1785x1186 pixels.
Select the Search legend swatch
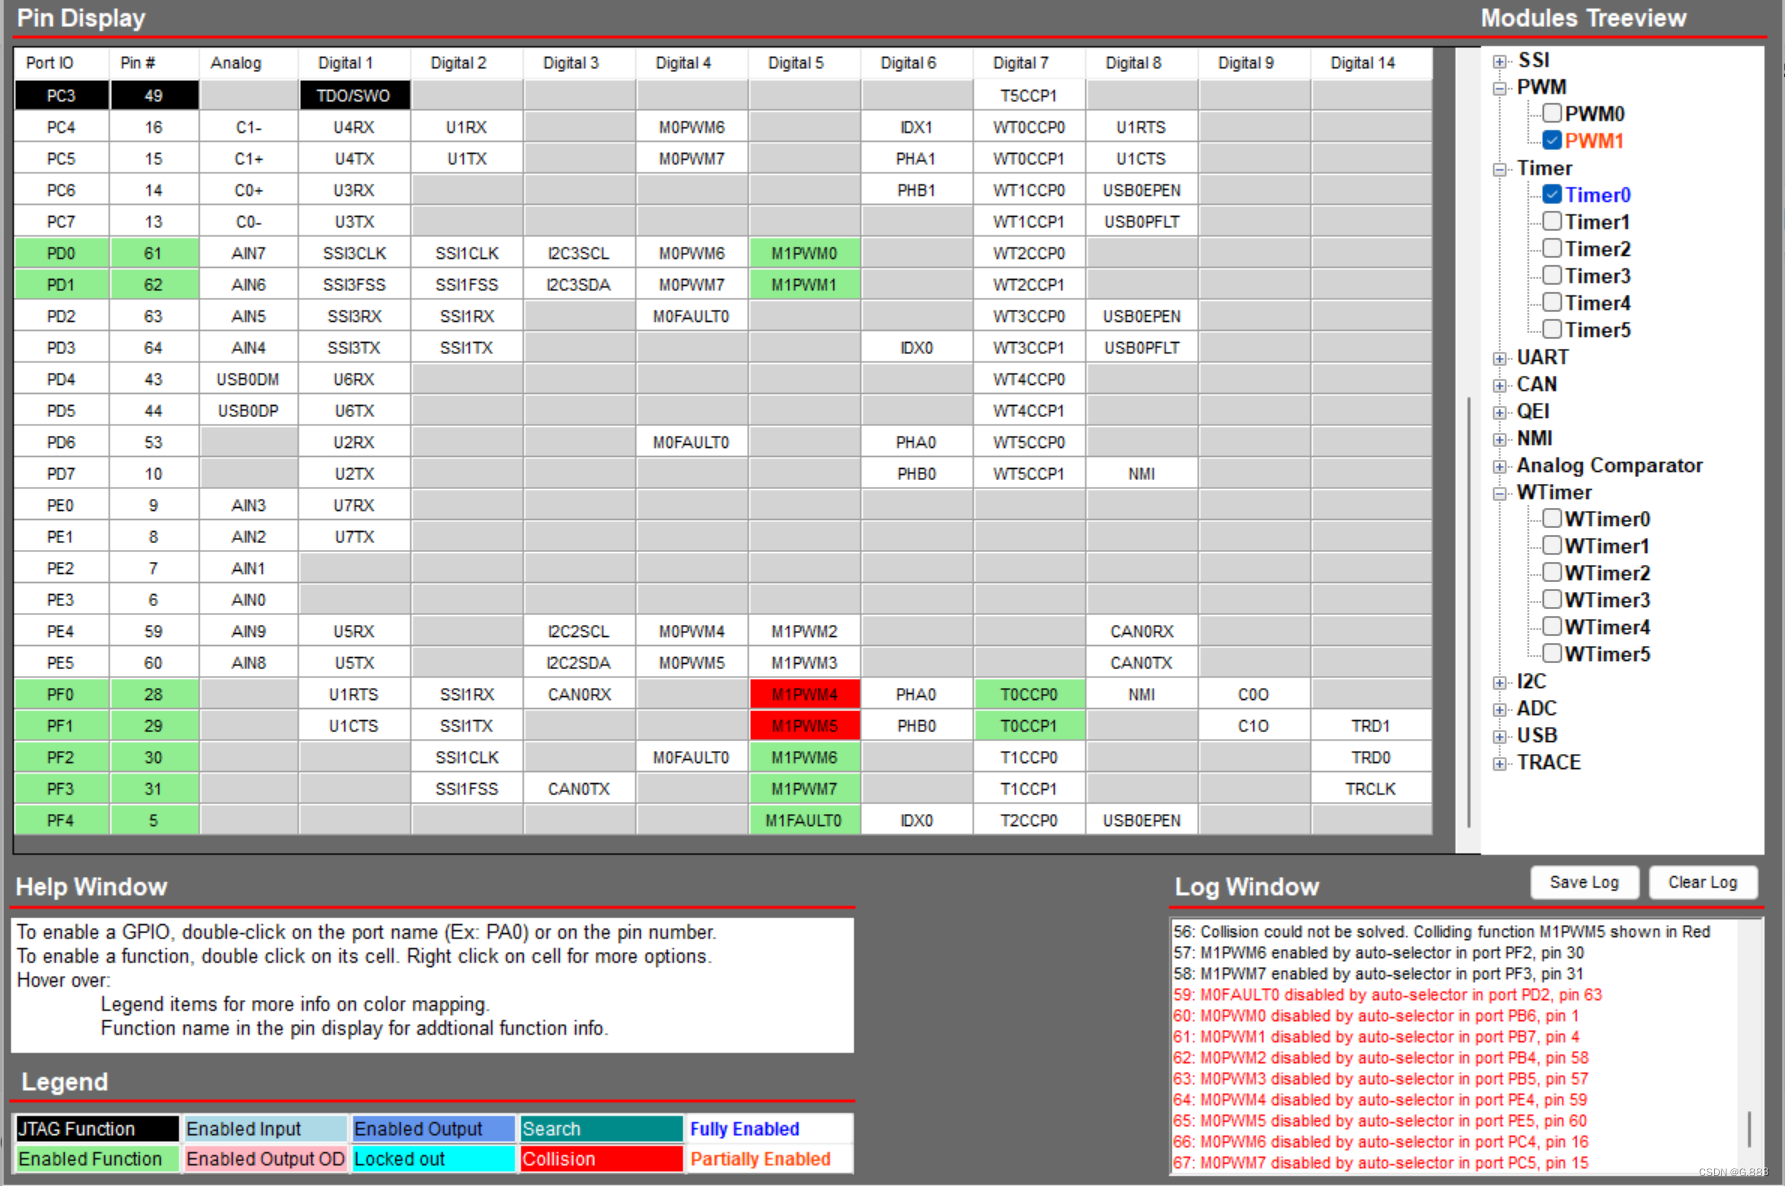(601, 1129)
